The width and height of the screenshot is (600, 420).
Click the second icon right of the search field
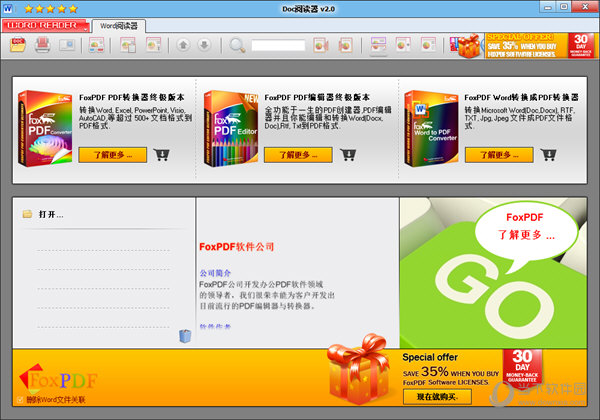click(x=345, y=45)
